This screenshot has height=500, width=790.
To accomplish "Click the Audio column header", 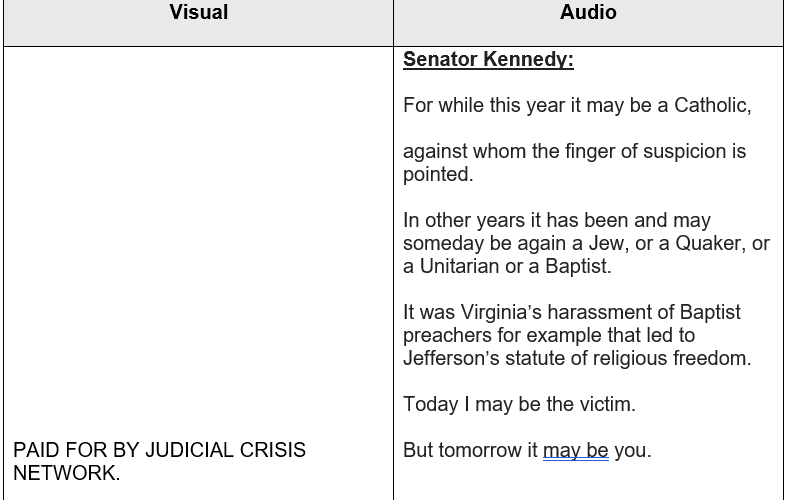I will click(x=588, y=12).
